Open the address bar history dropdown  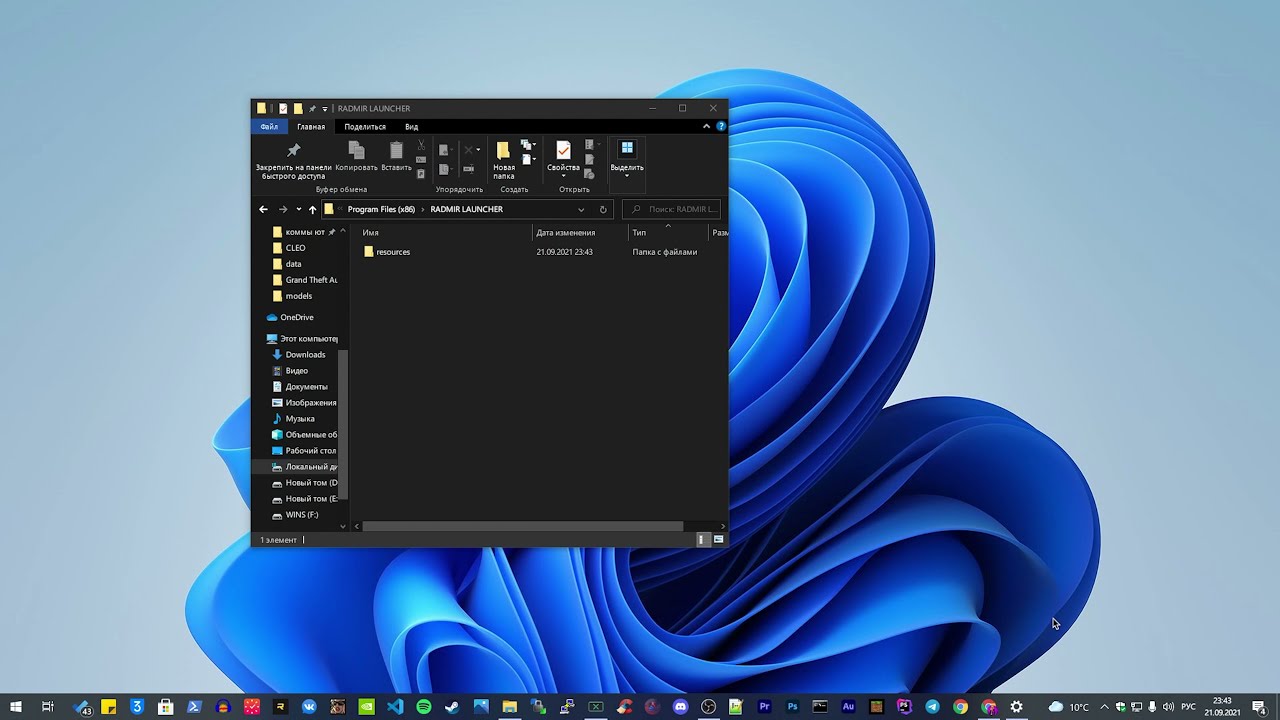coord(581,209)
